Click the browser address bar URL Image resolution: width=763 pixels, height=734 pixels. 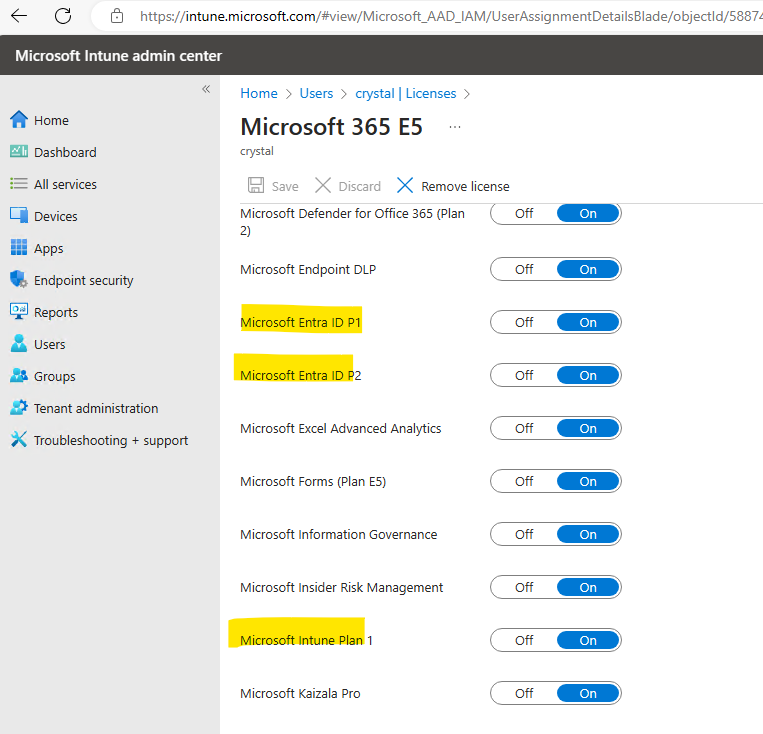pyautogui.click(x=451, y=17)
